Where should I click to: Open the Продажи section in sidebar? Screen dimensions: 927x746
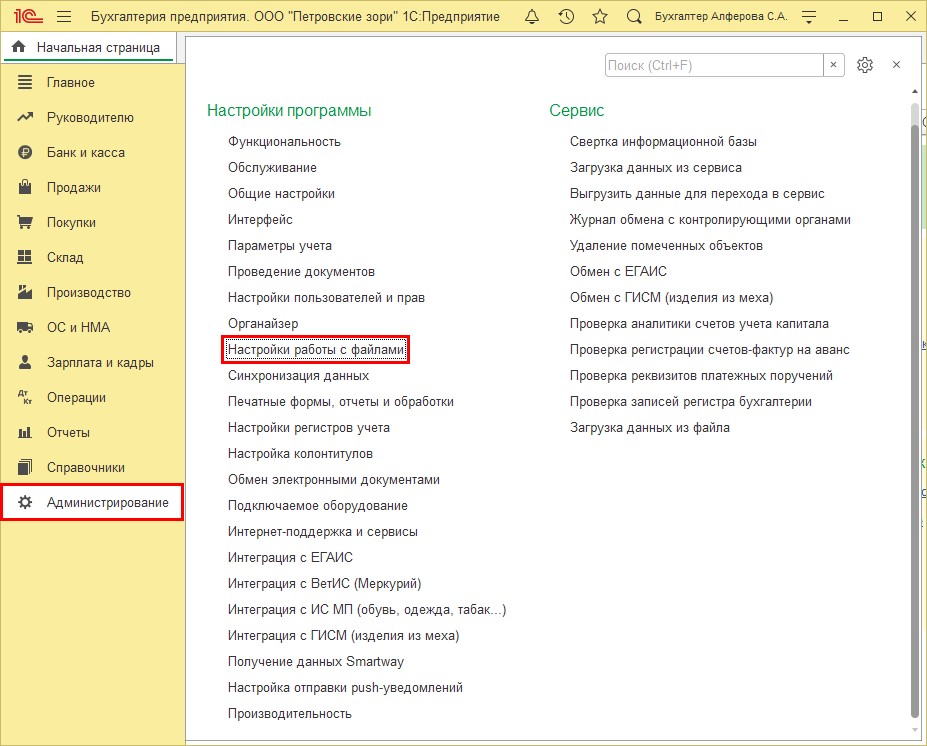pos(73,187)
